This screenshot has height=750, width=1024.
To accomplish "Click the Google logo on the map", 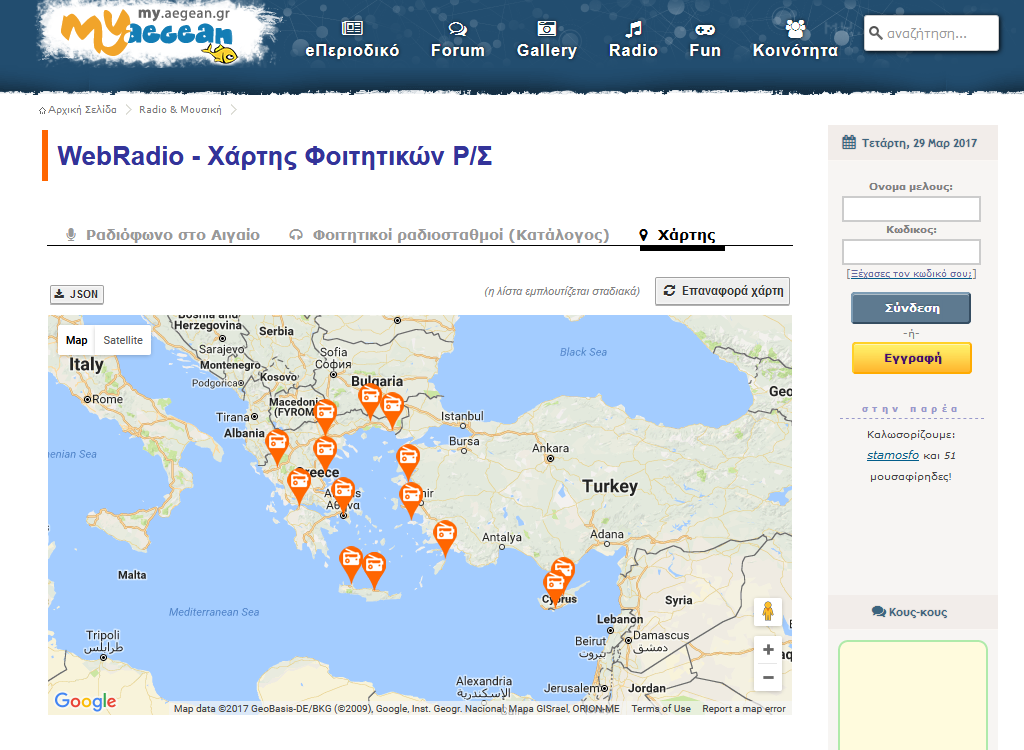I will 84,701.
